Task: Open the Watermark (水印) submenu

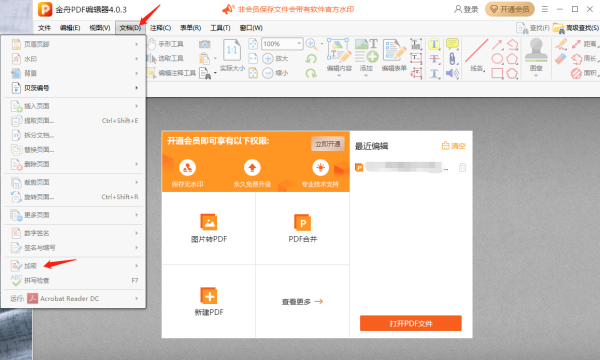Action: click(x=73, y=59)
